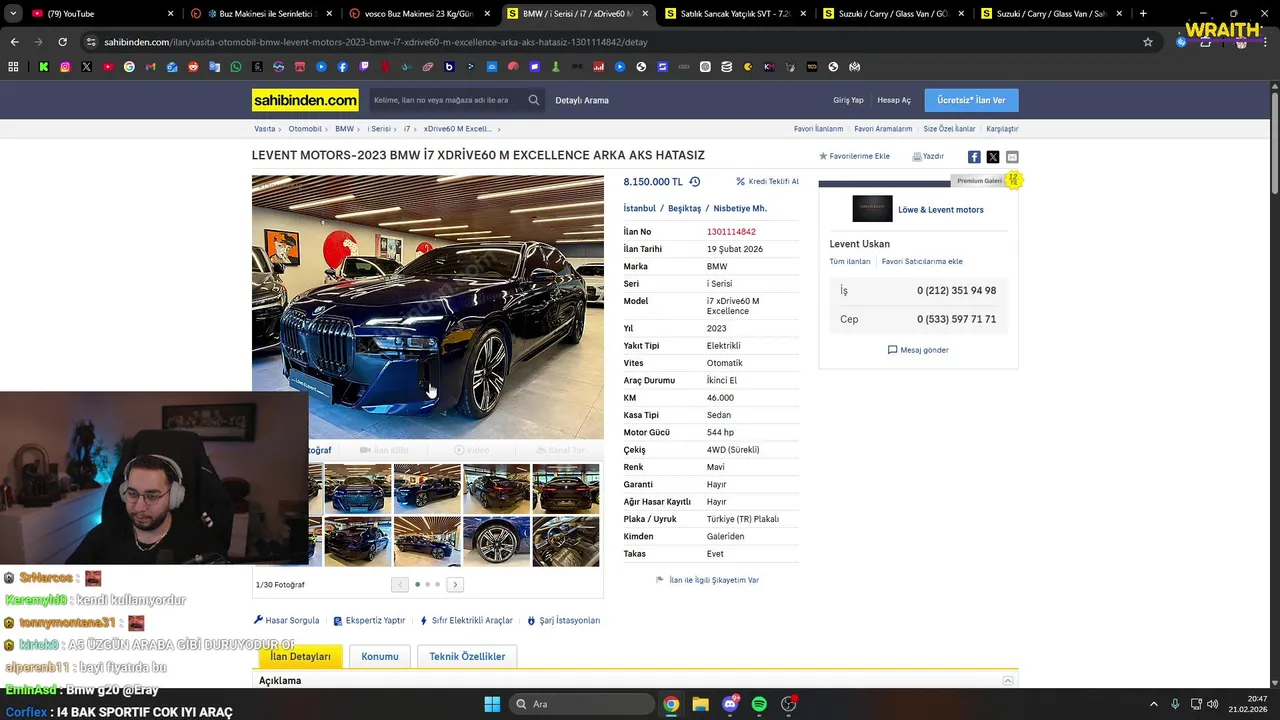
Task: Click the sahibinden.com logo
Action: click(305, 100)
